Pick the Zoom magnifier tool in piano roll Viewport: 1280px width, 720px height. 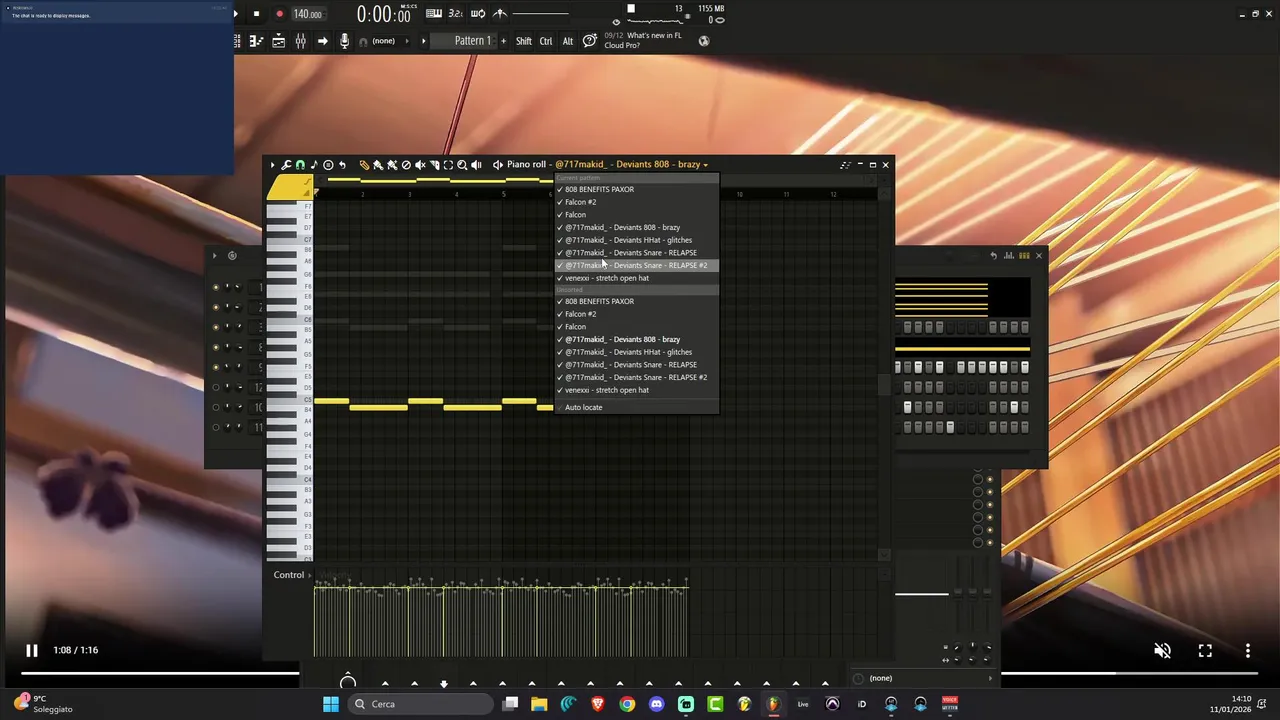coord(462,165)
